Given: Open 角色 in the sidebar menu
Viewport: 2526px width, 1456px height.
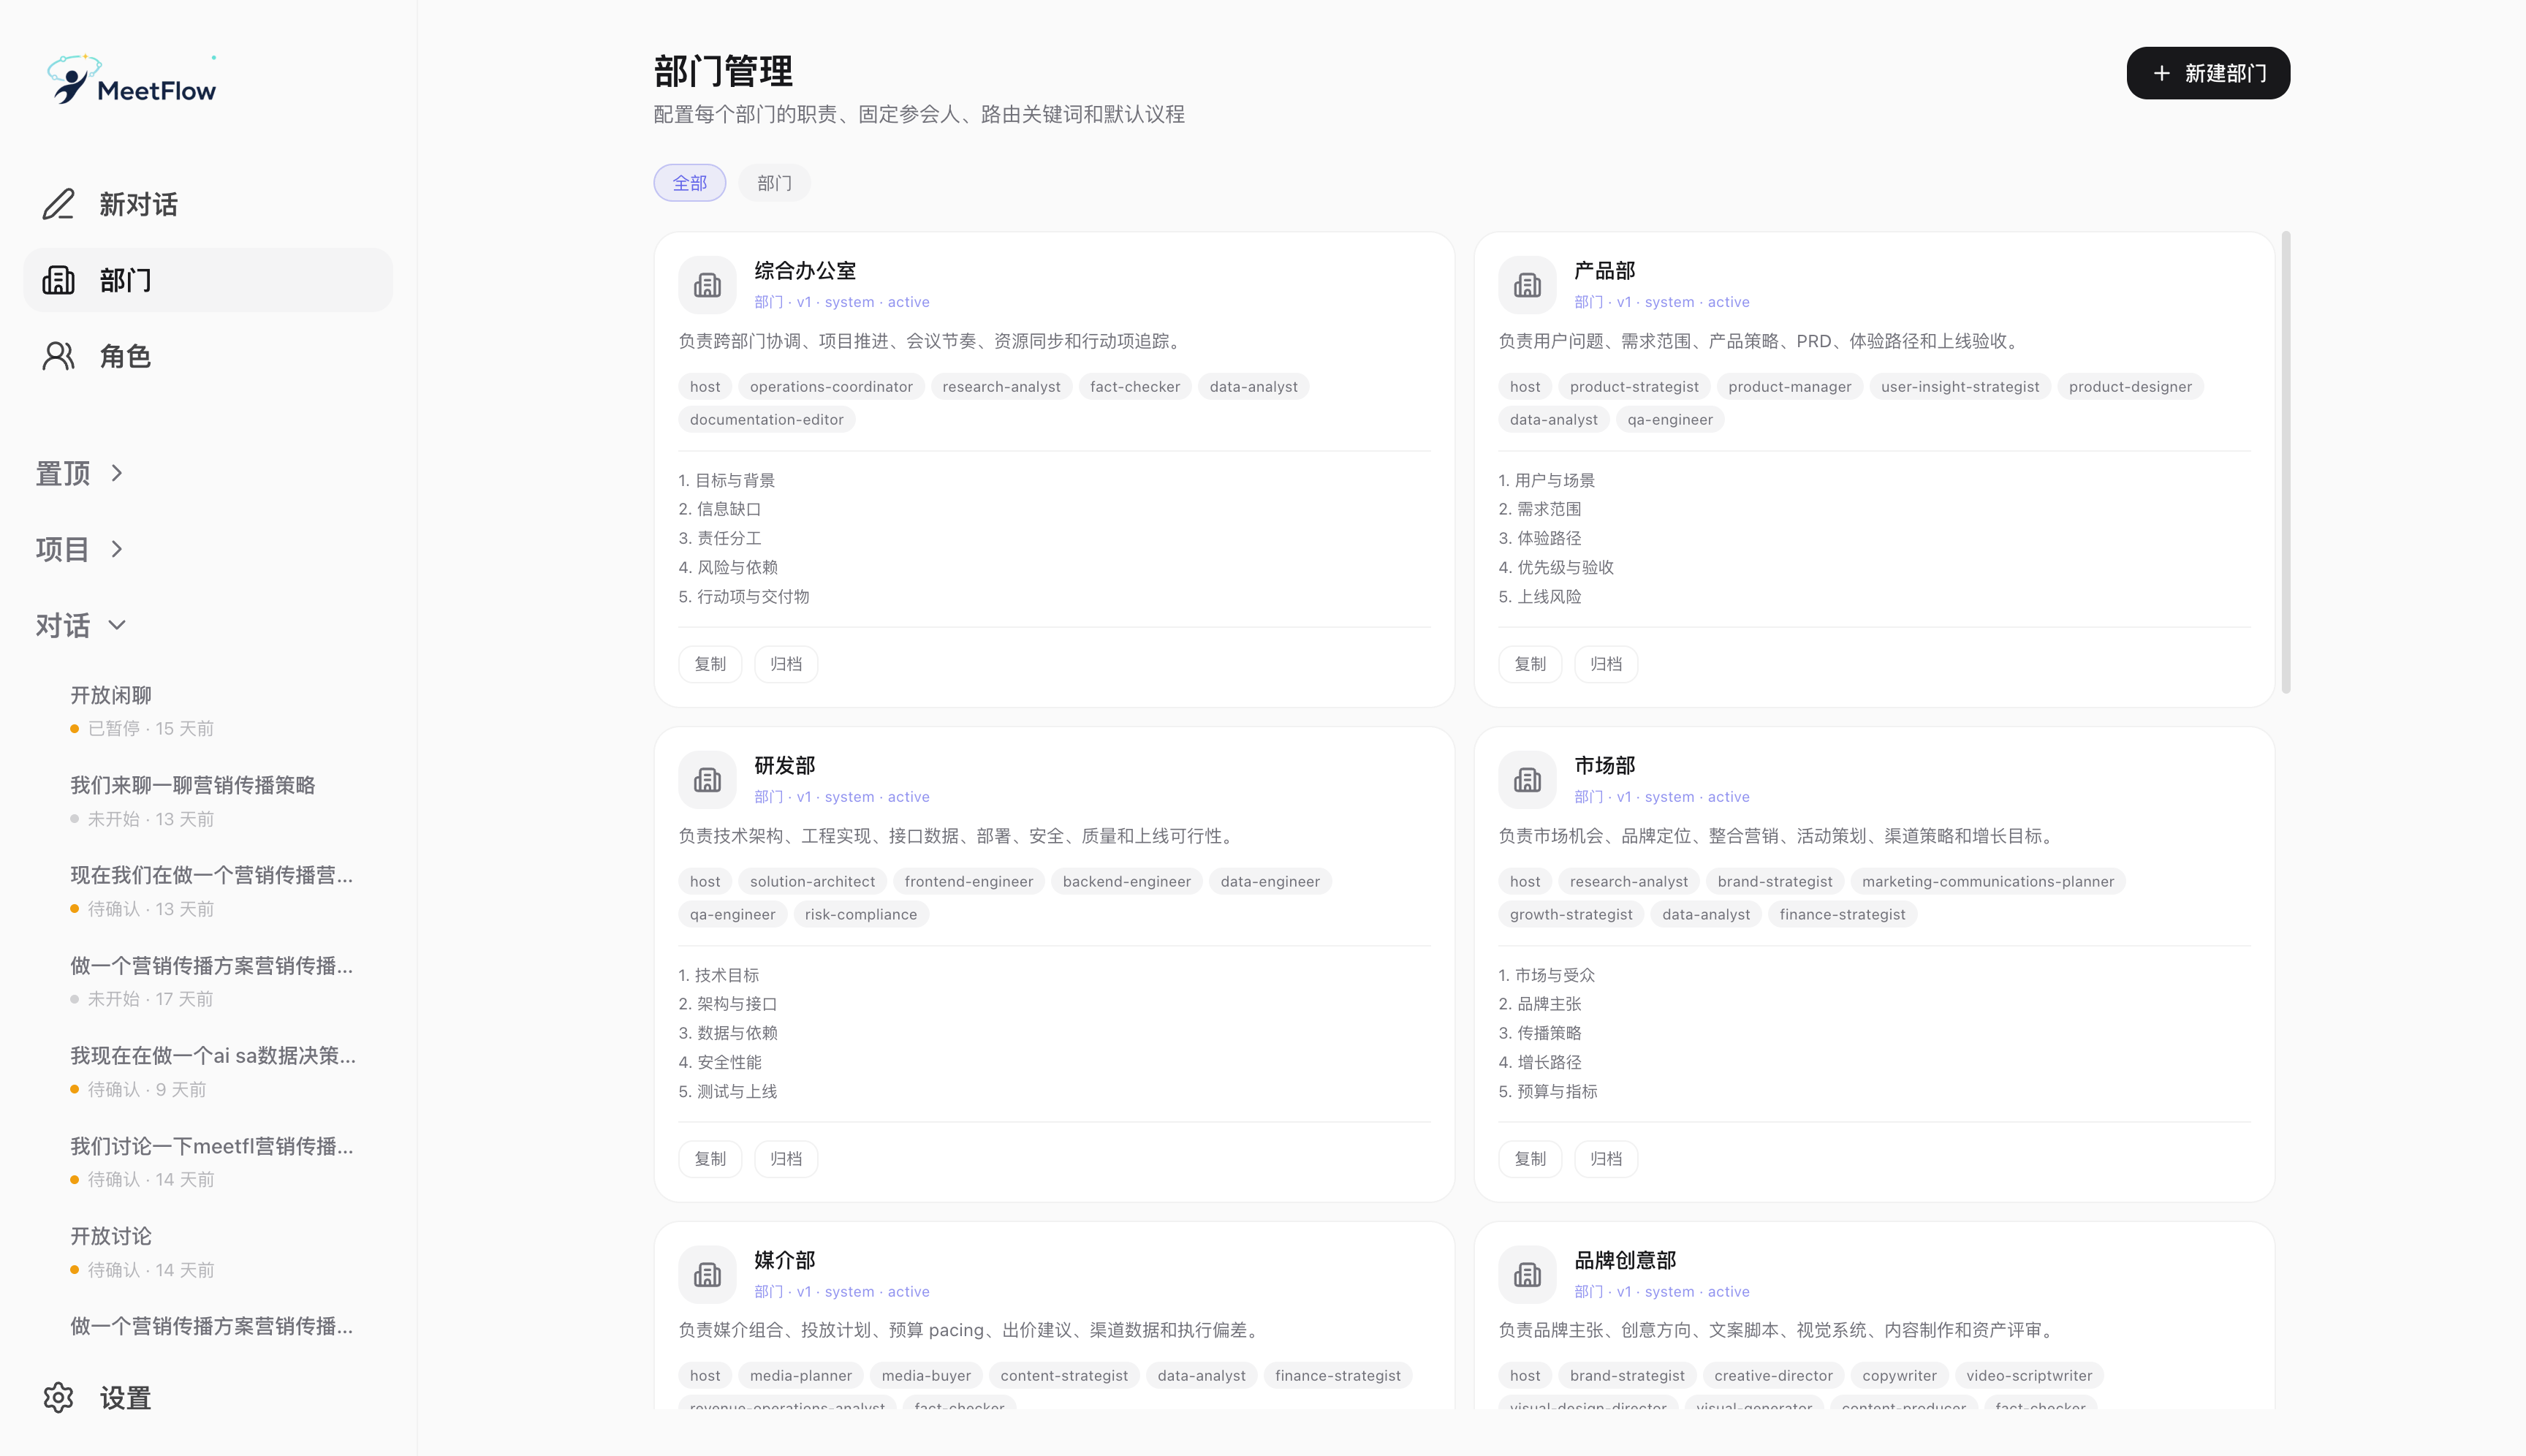Looking at the screenshot, I should pyautogui.click(x=208, y=356).
